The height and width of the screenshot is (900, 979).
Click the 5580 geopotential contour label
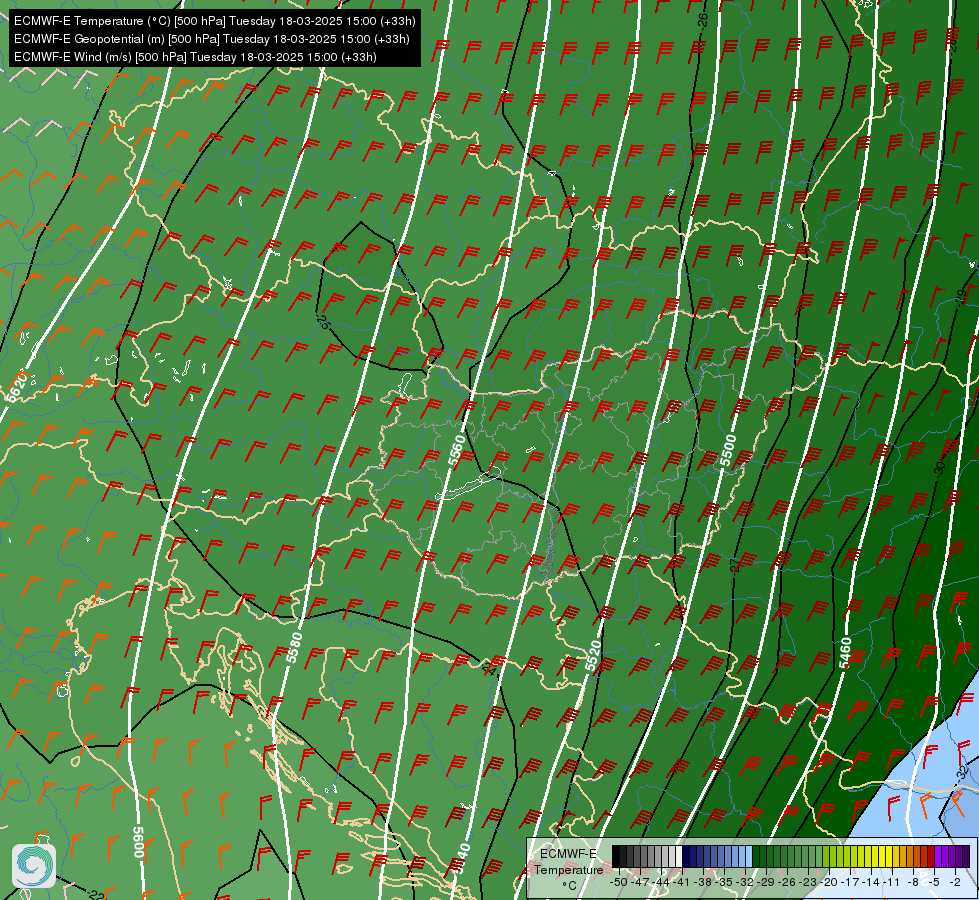(x=294, y=648)
